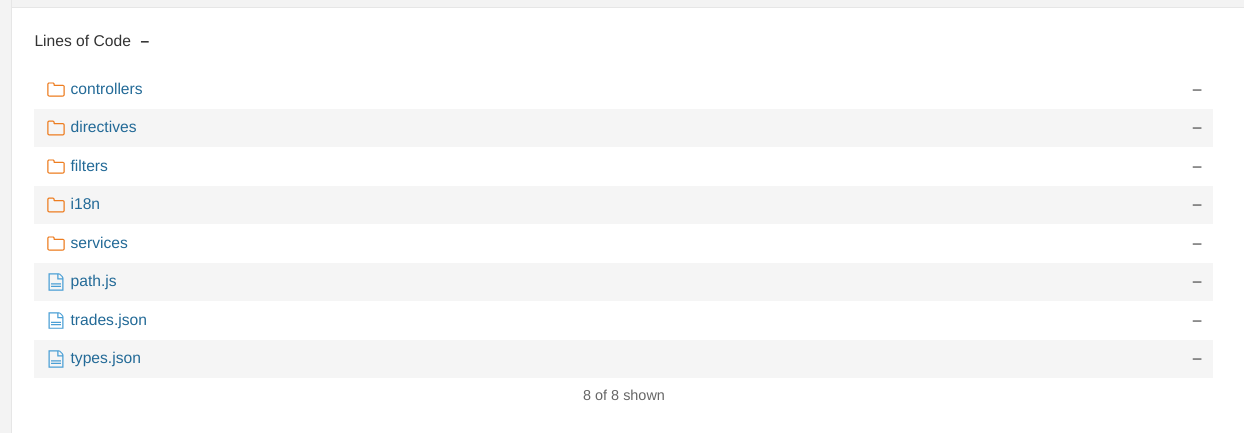Click the trades.json file icon
Screen dimensions: 1244x433
tap(56, 321)
